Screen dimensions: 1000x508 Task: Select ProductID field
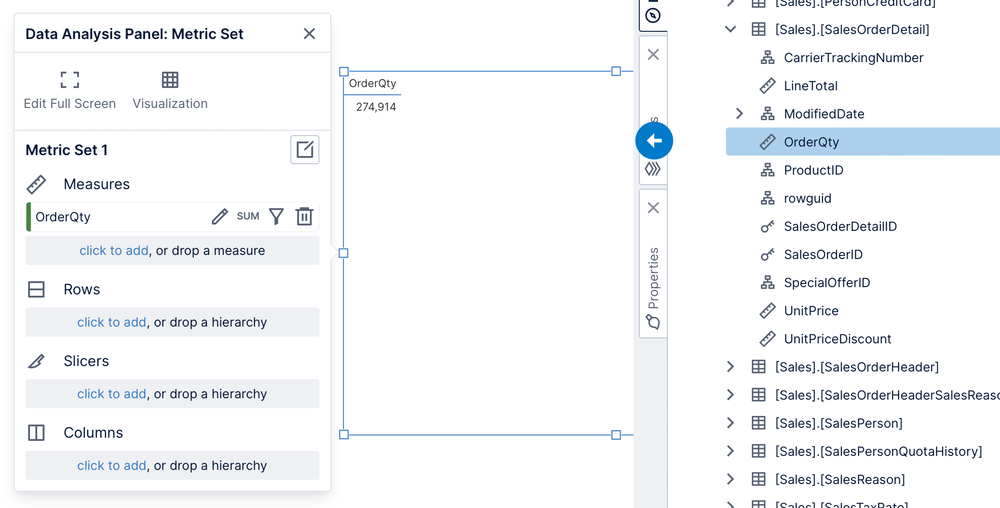813,170
